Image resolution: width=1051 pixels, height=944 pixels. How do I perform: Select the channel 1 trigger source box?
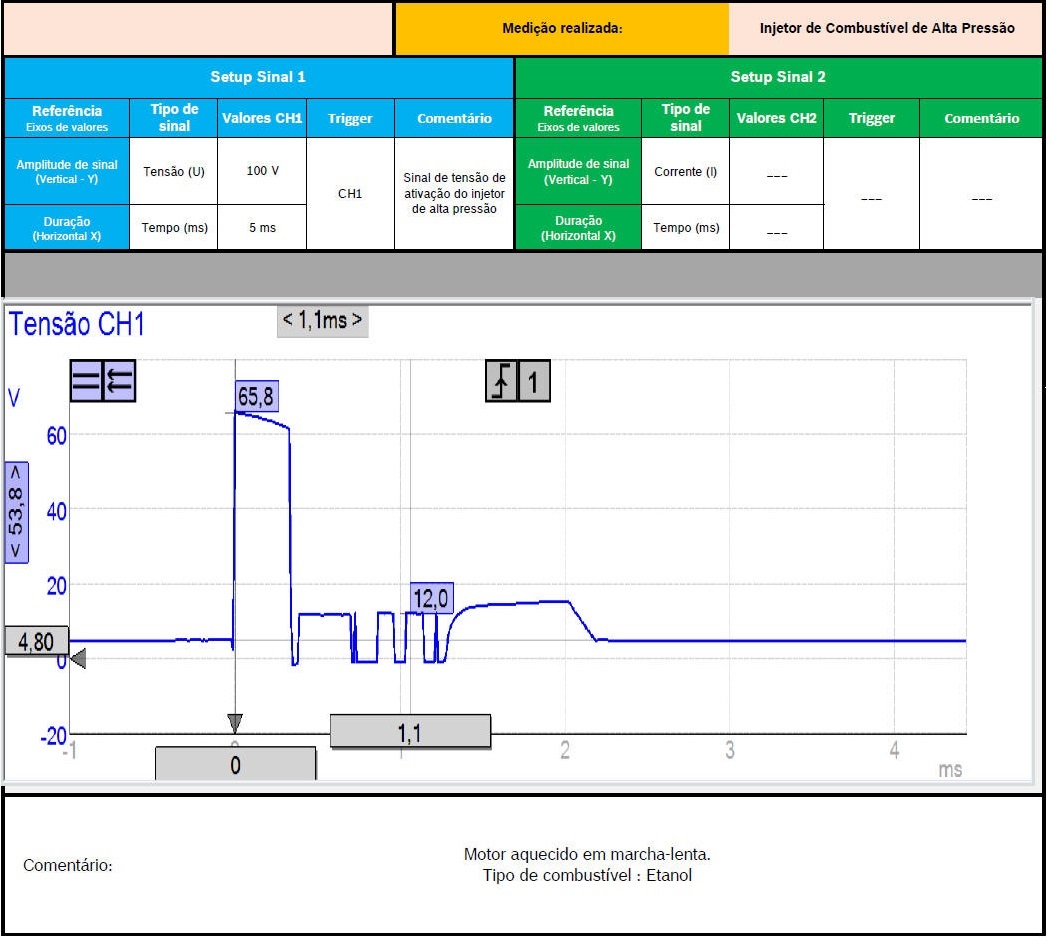534,381
